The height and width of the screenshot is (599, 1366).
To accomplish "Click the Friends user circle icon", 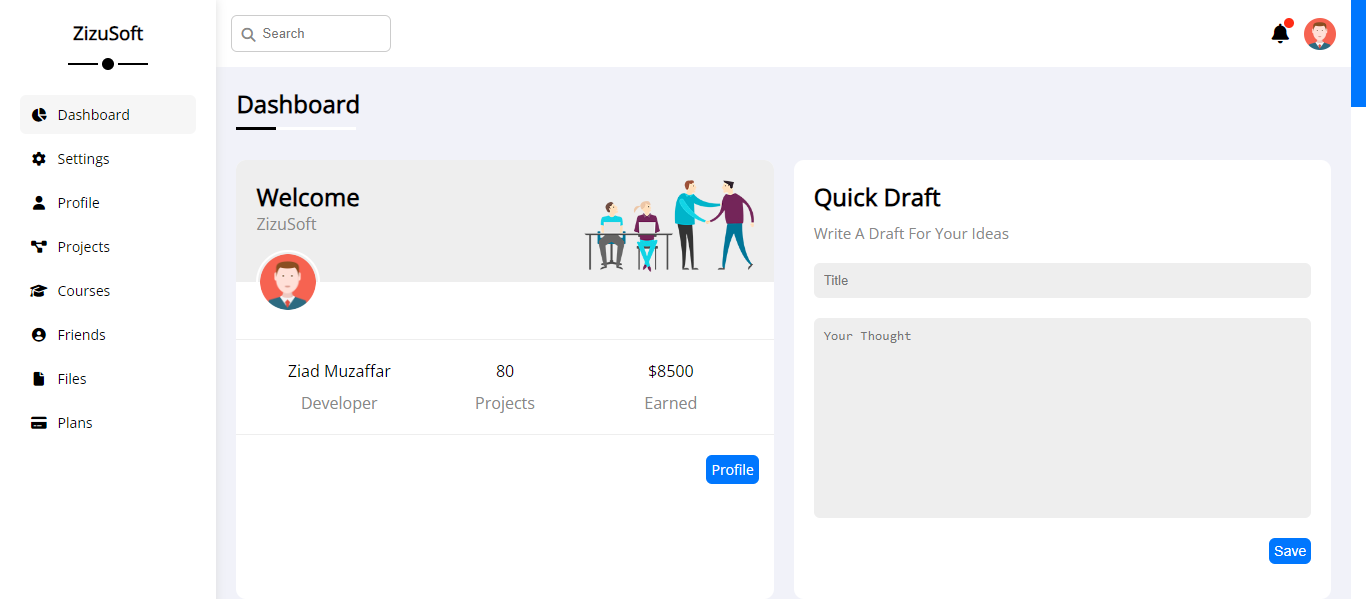I will 39,335.
